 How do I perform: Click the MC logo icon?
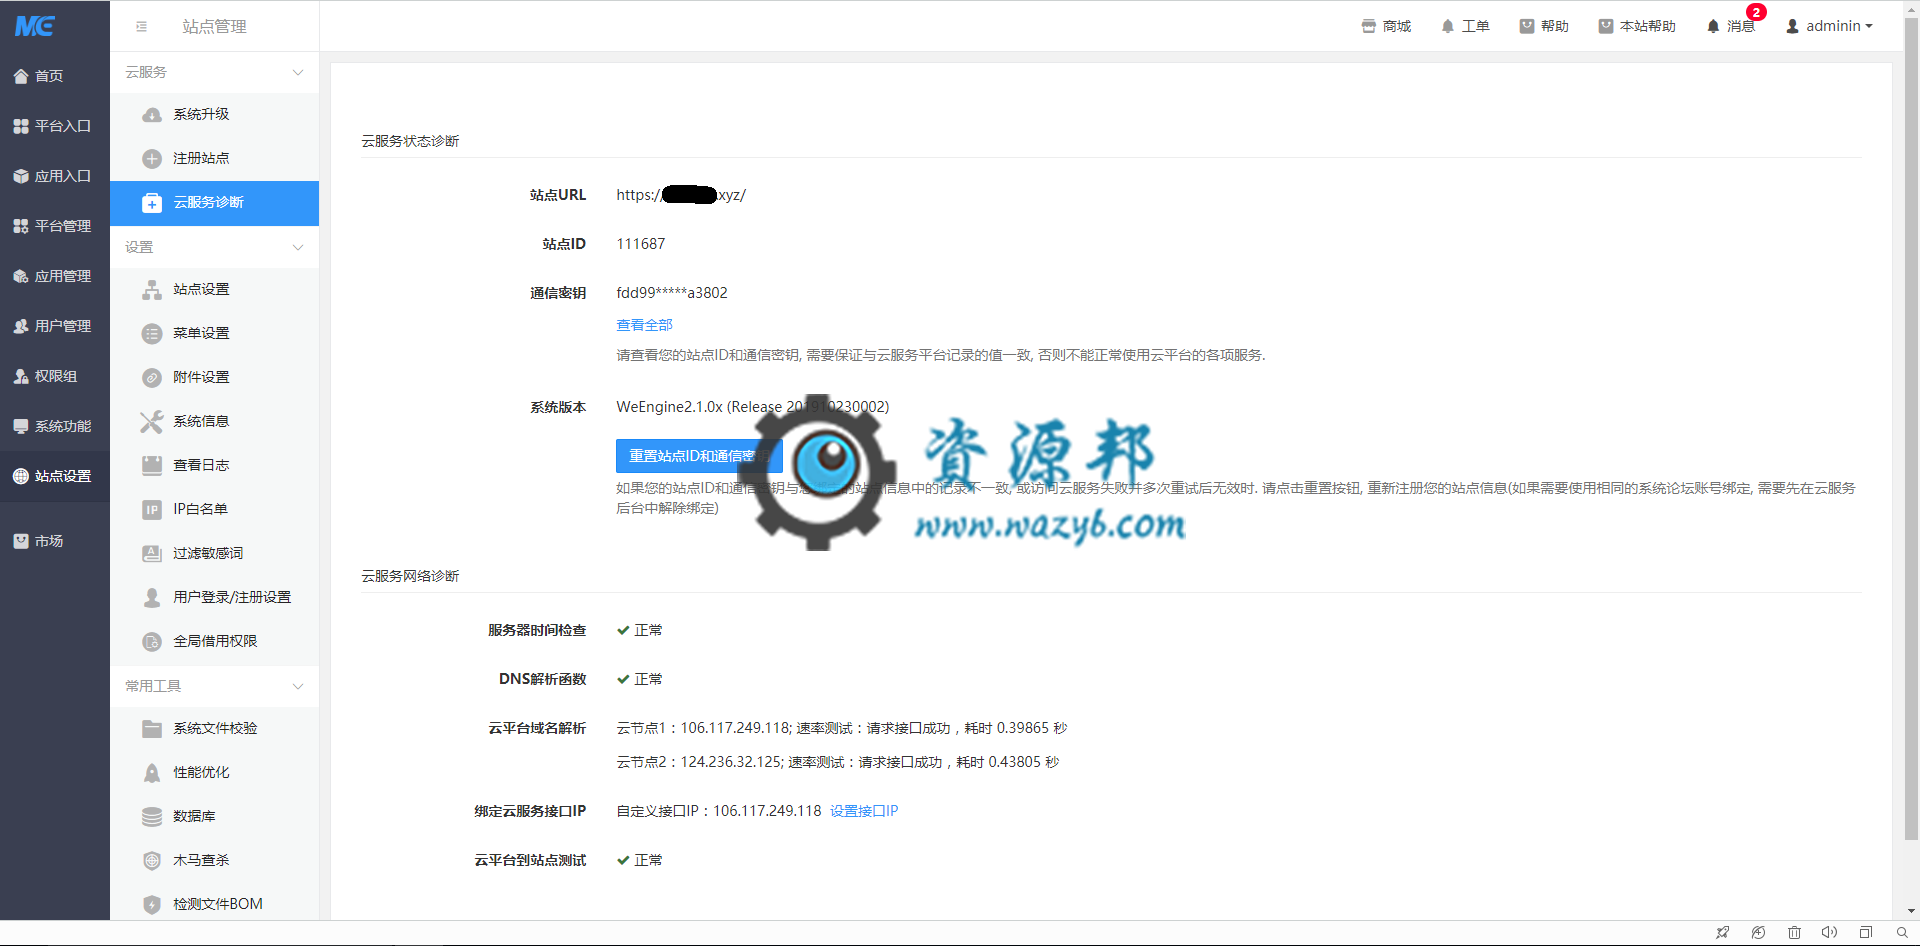(35, 26)
